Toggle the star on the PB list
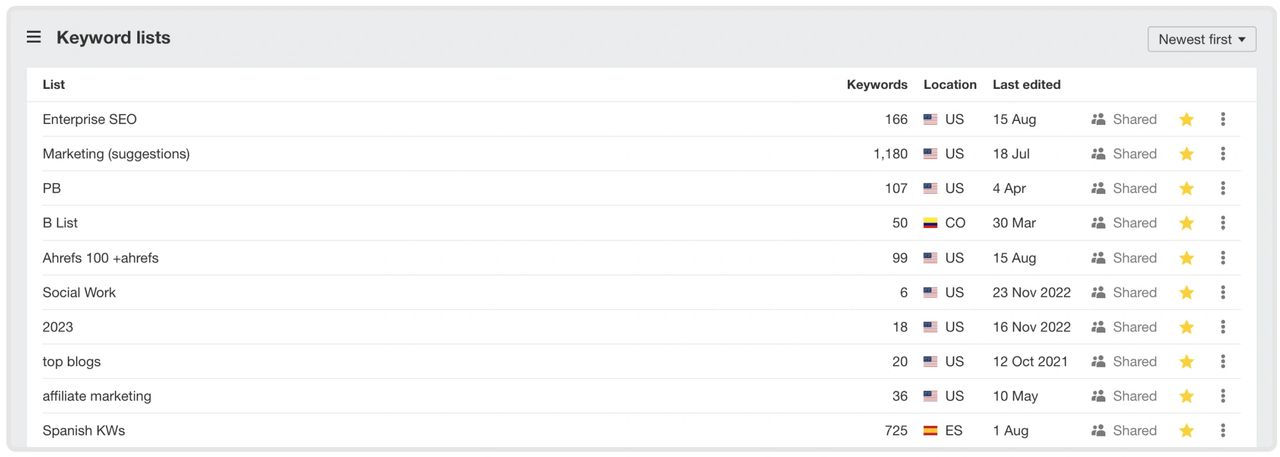 tap(1186, 188)
